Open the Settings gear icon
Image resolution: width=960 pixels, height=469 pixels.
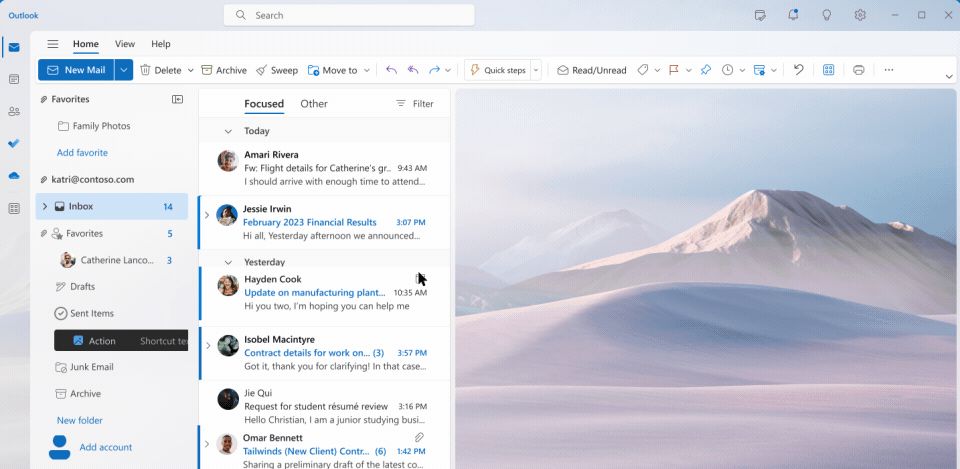pyautogui.click(x=860, y=15)
